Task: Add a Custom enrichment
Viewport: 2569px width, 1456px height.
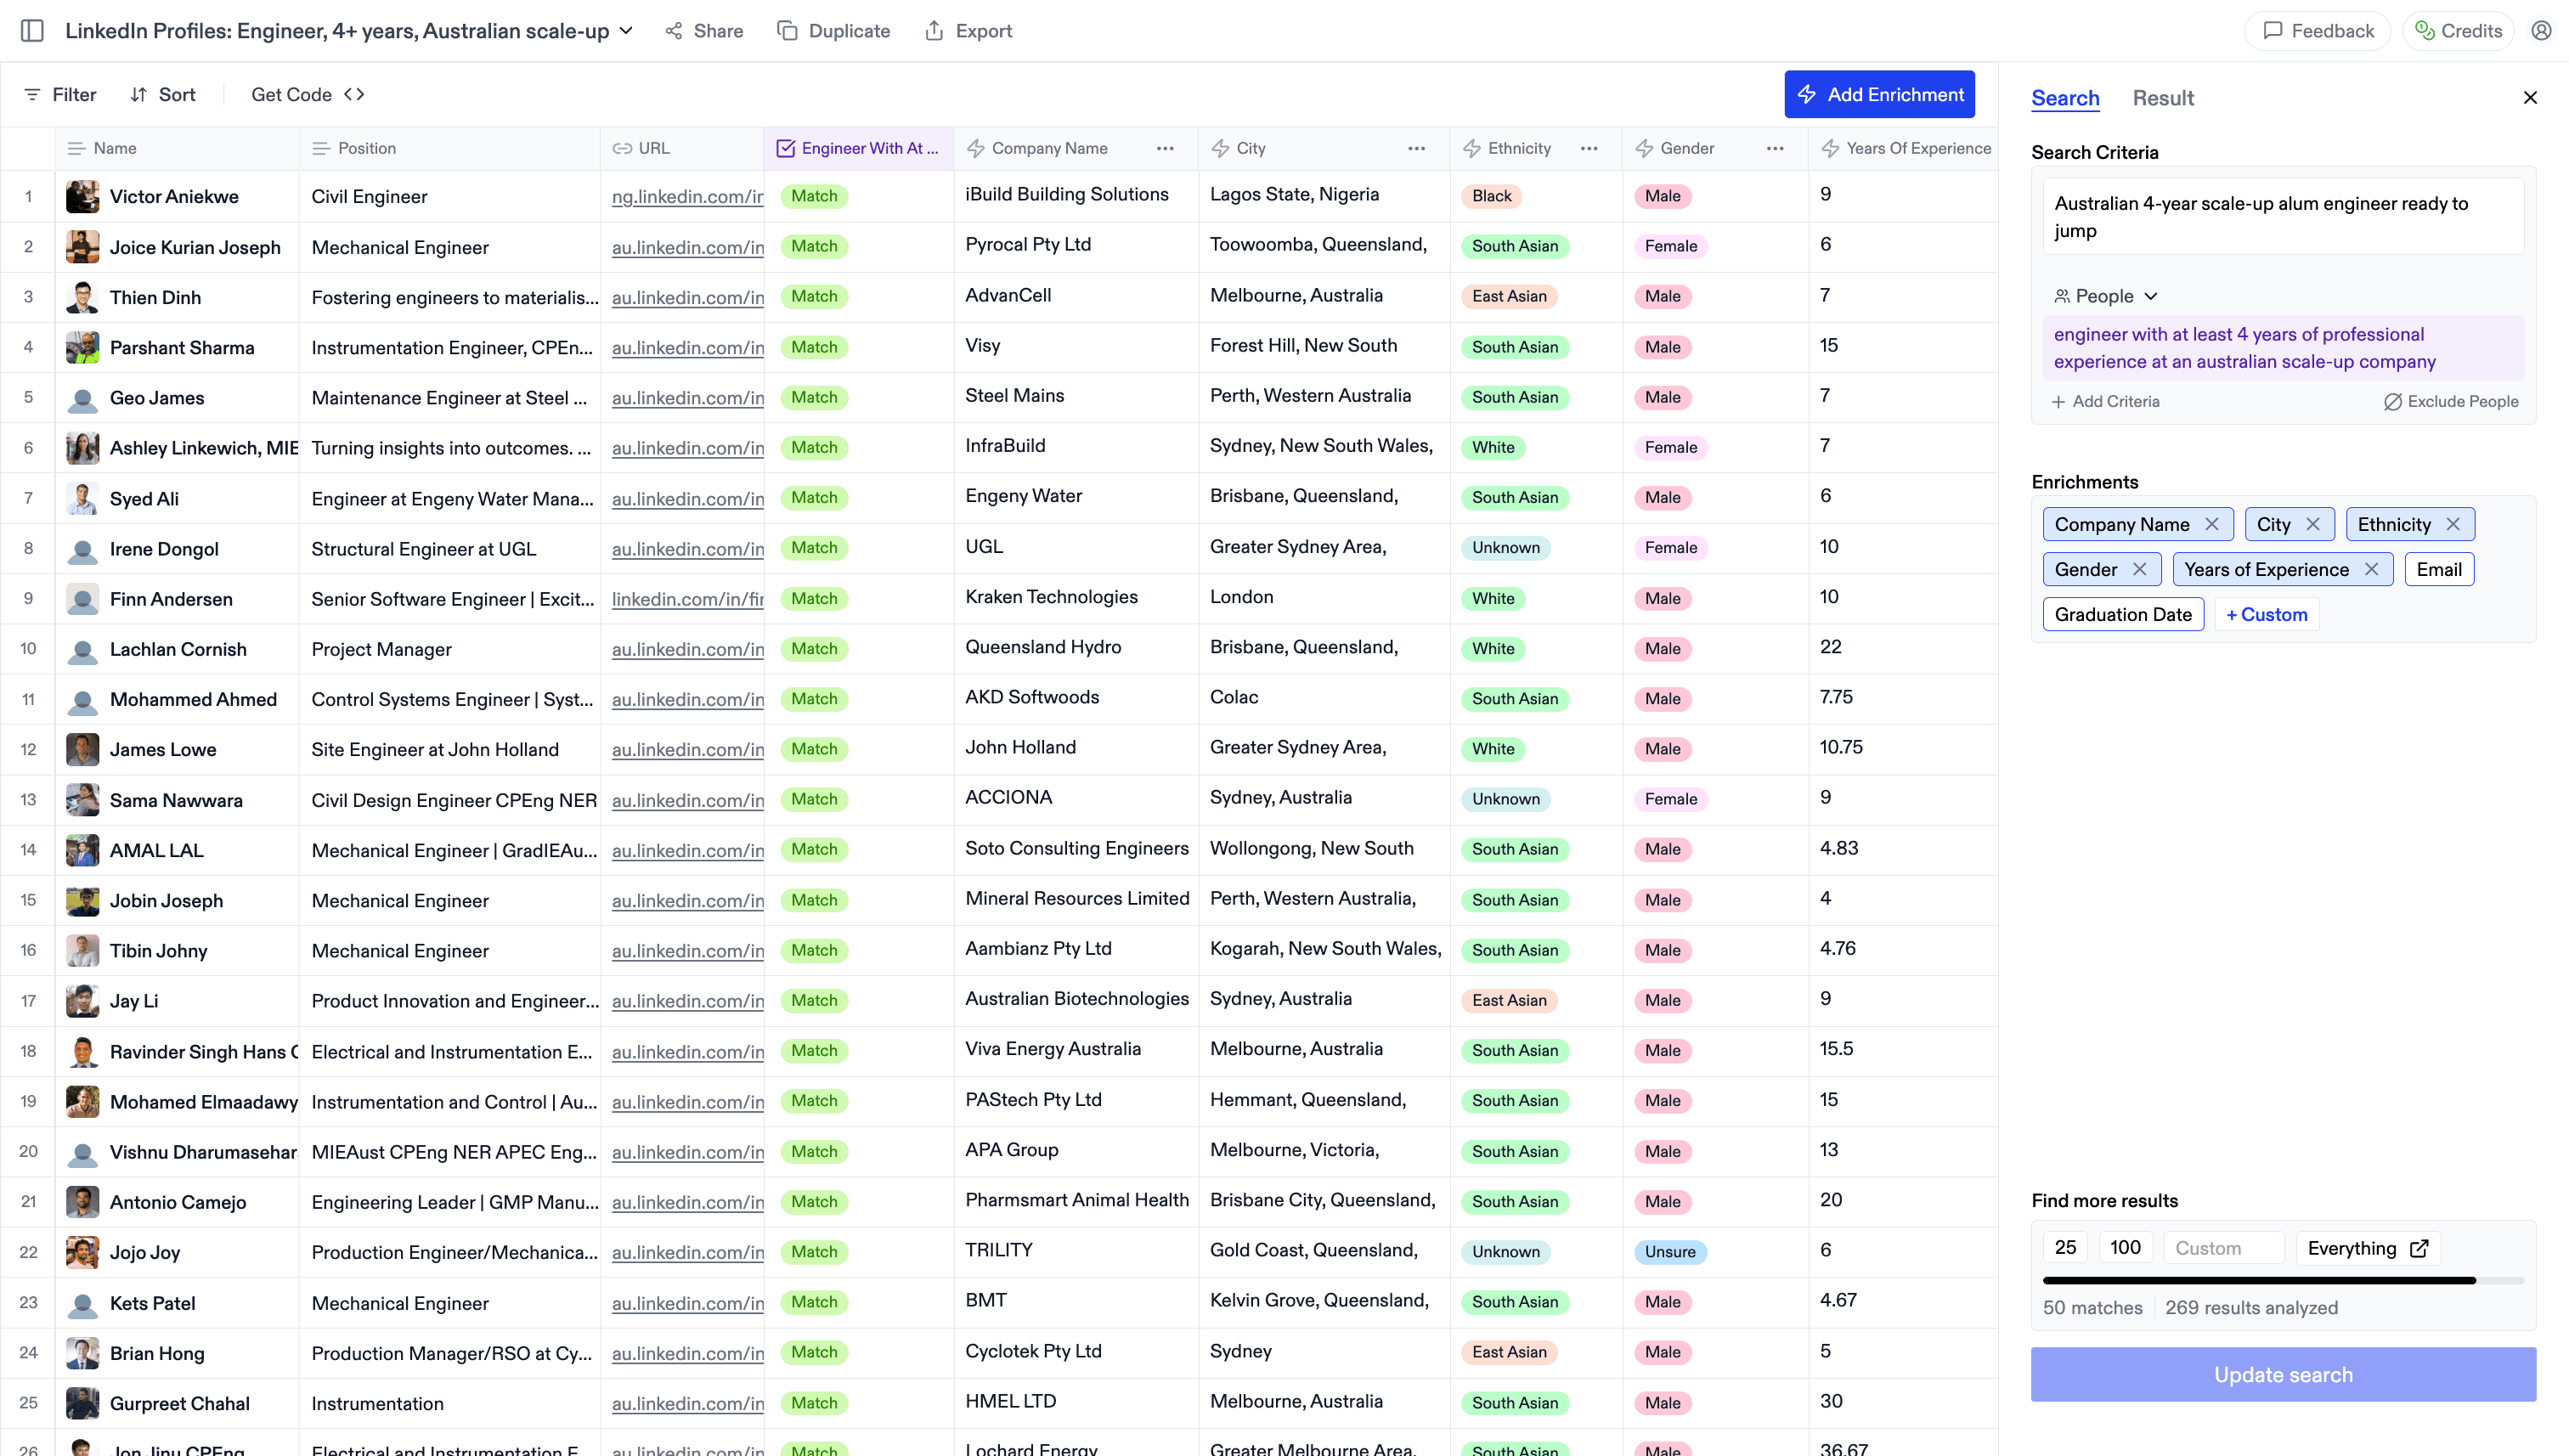Action: pos(2266,614)
